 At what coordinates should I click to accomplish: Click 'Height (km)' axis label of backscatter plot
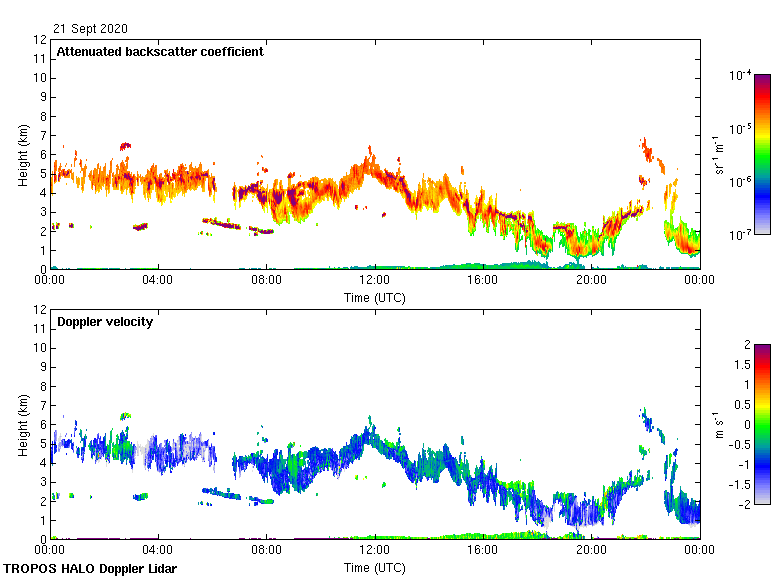coord(23,154)
